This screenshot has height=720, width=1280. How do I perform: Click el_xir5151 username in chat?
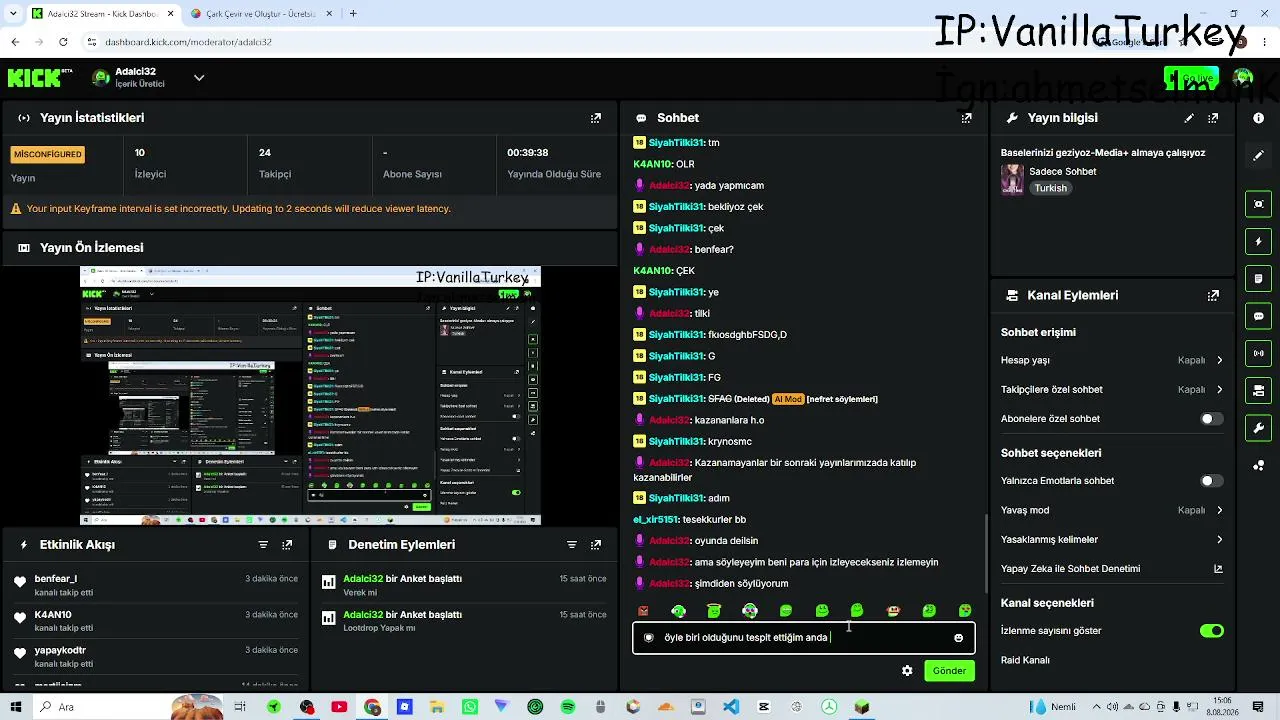656,520
